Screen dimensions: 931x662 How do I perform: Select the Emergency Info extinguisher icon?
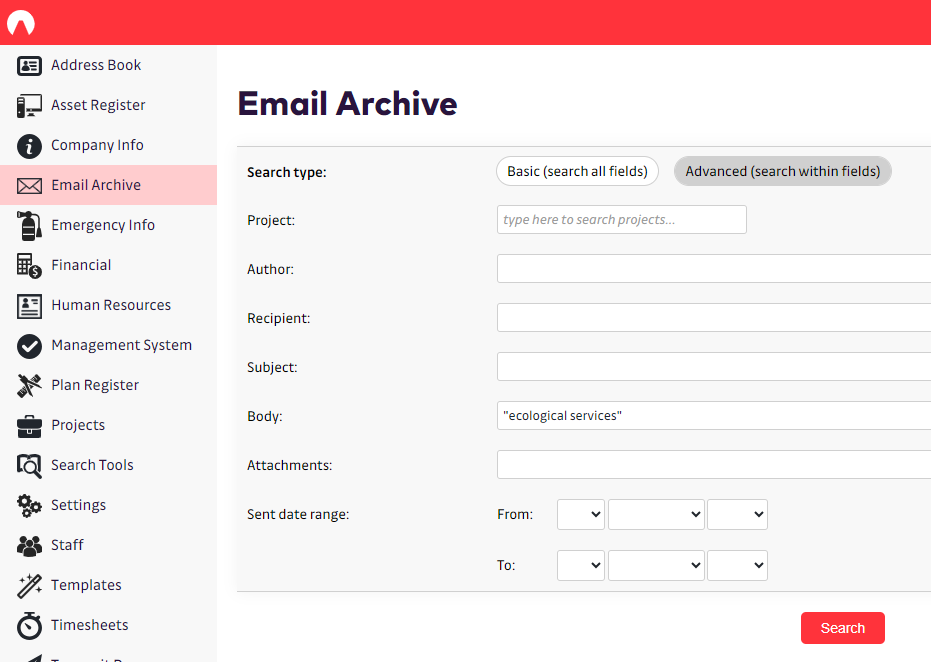(29, 225)
